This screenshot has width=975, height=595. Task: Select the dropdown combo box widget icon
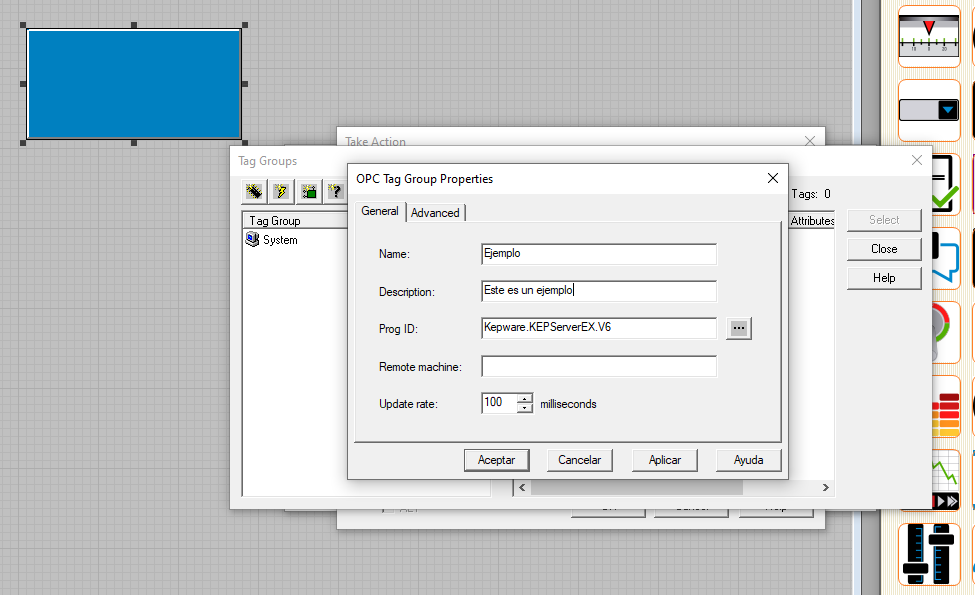[x=928, y=110]
